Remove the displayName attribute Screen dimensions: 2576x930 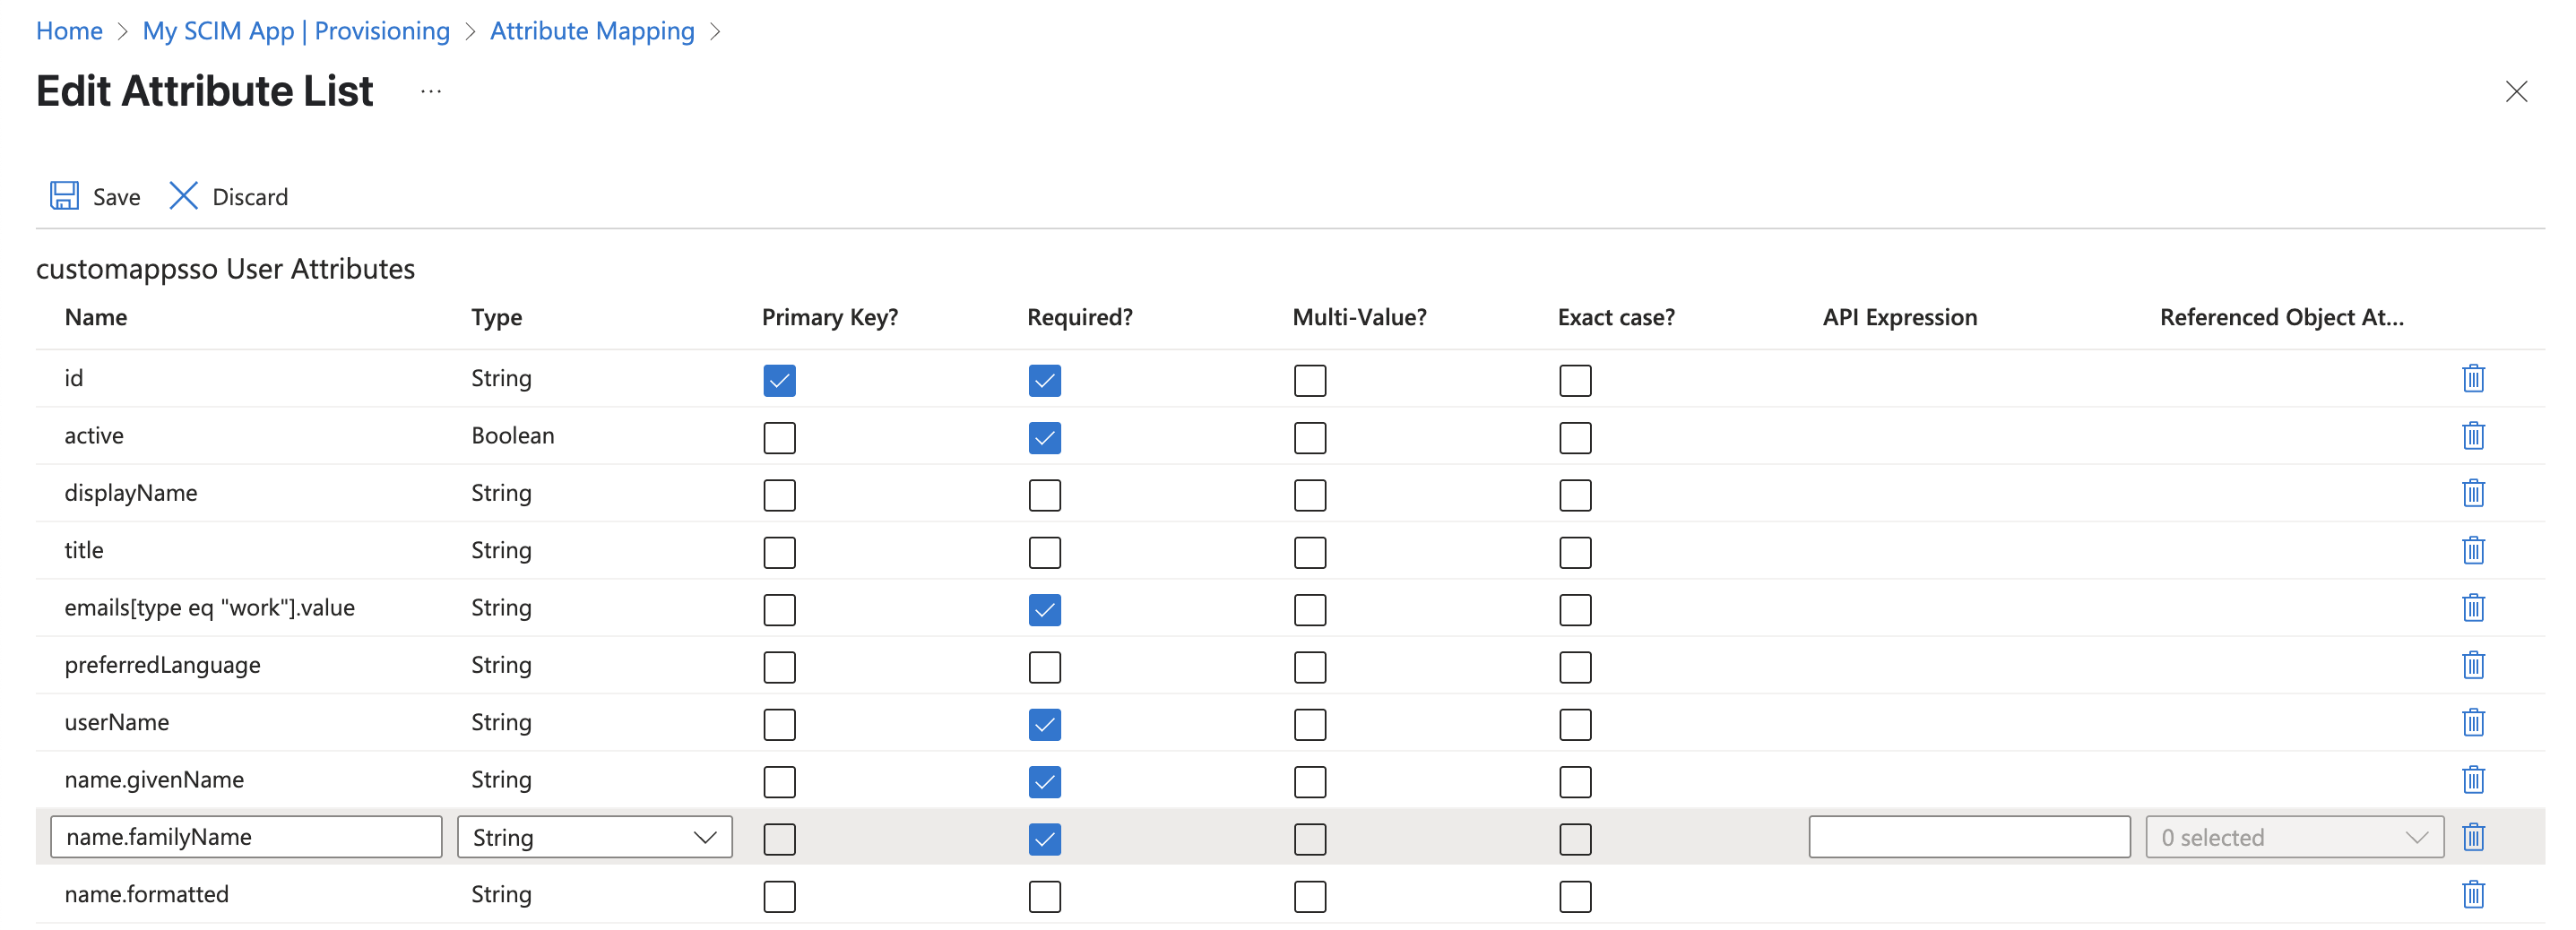point(2472,493)
